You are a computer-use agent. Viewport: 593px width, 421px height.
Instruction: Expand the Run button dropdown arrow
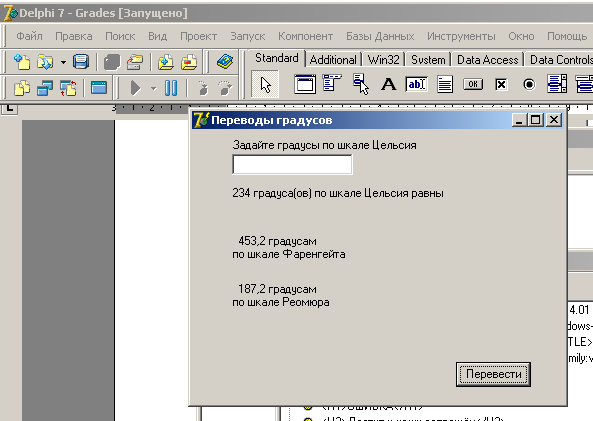(153, 89)
